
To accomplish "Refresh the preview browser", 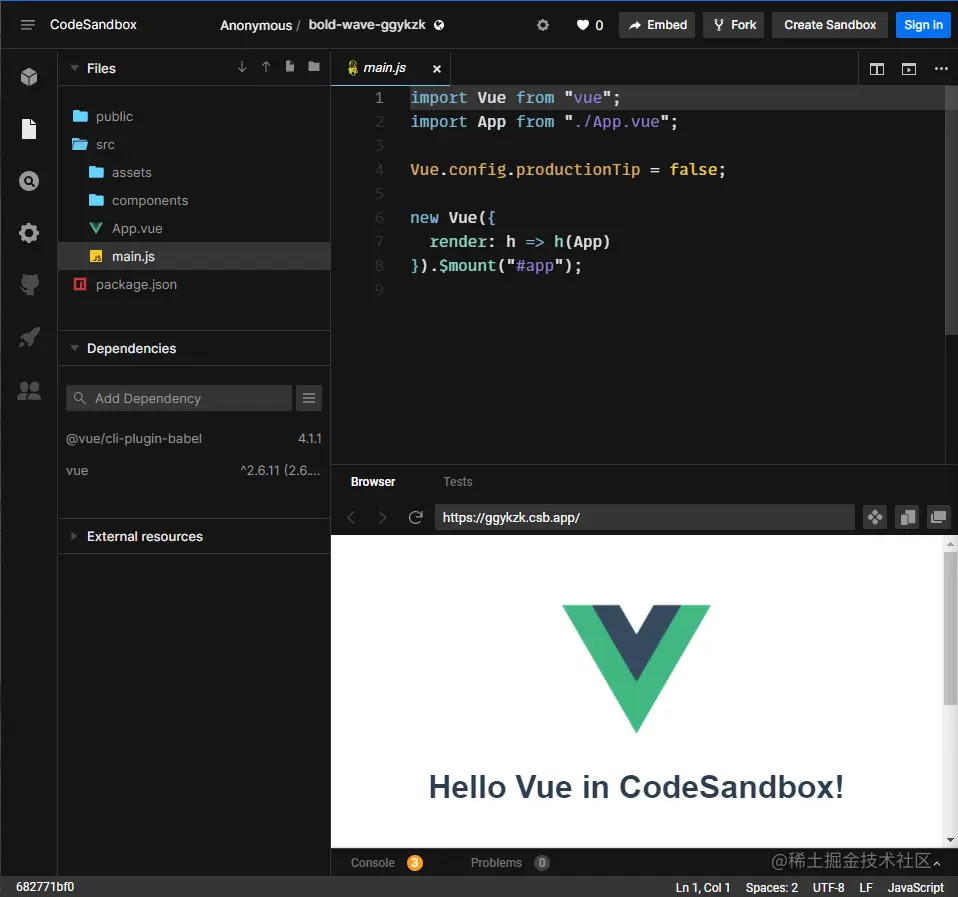I will pyautogui.click(x=415, y=518).
